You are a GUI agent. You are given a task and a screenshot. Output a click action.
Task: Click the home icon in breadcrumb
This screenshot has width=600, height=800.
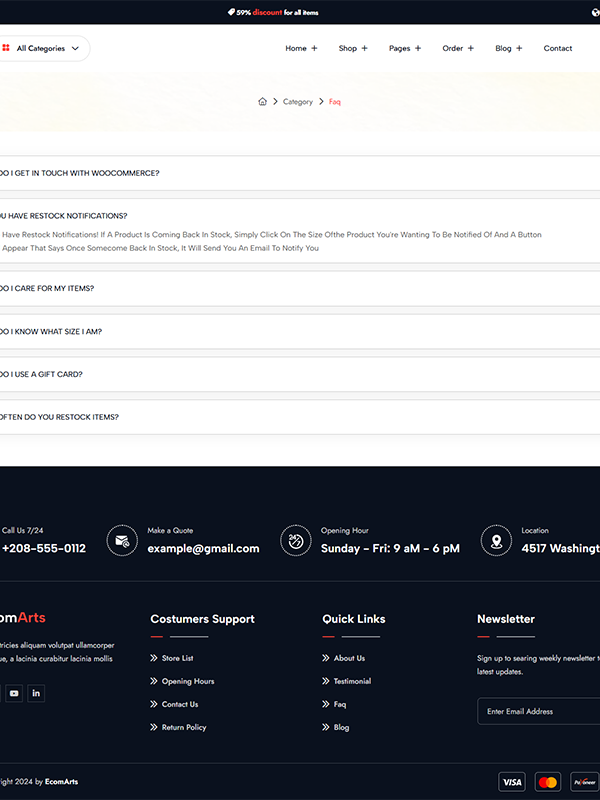[x=262, y=102]
